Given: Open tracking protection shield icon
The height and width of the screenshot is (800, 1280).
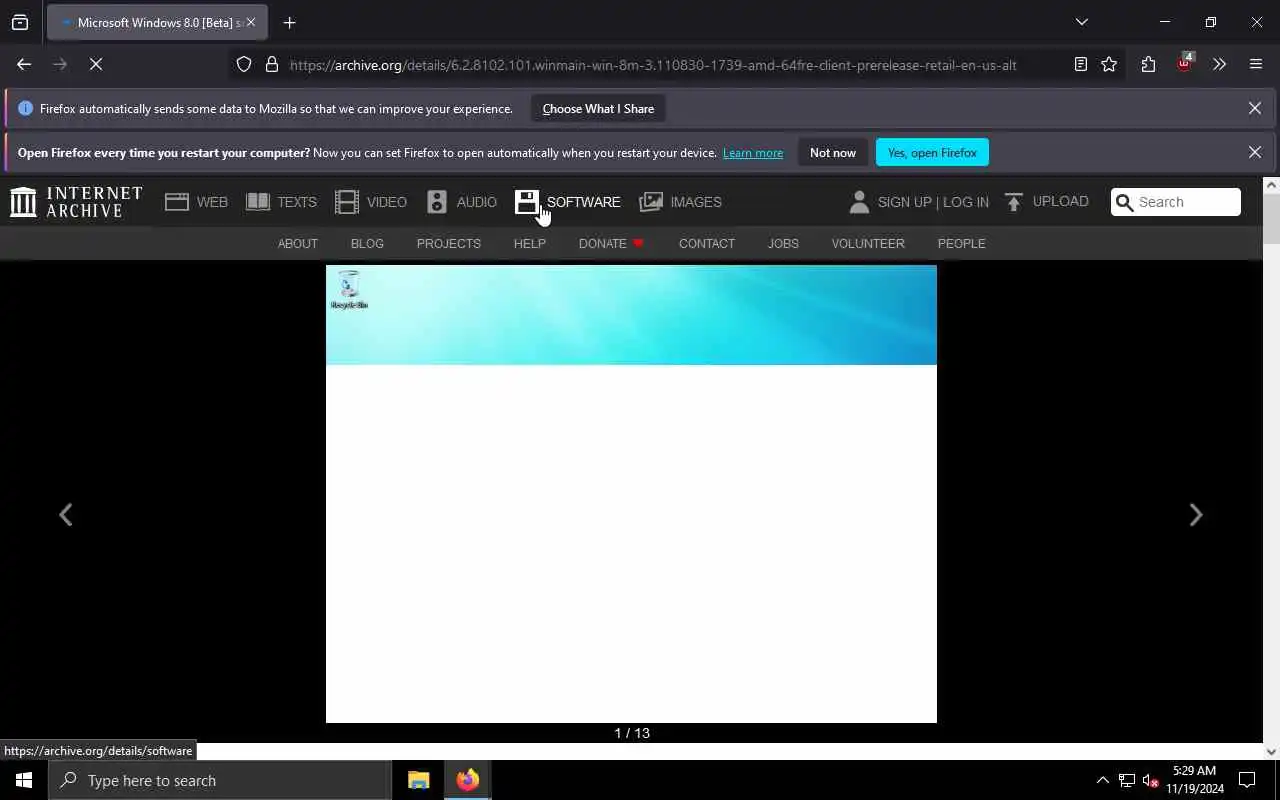Looking at the screenshot, I should coord(244,65).
